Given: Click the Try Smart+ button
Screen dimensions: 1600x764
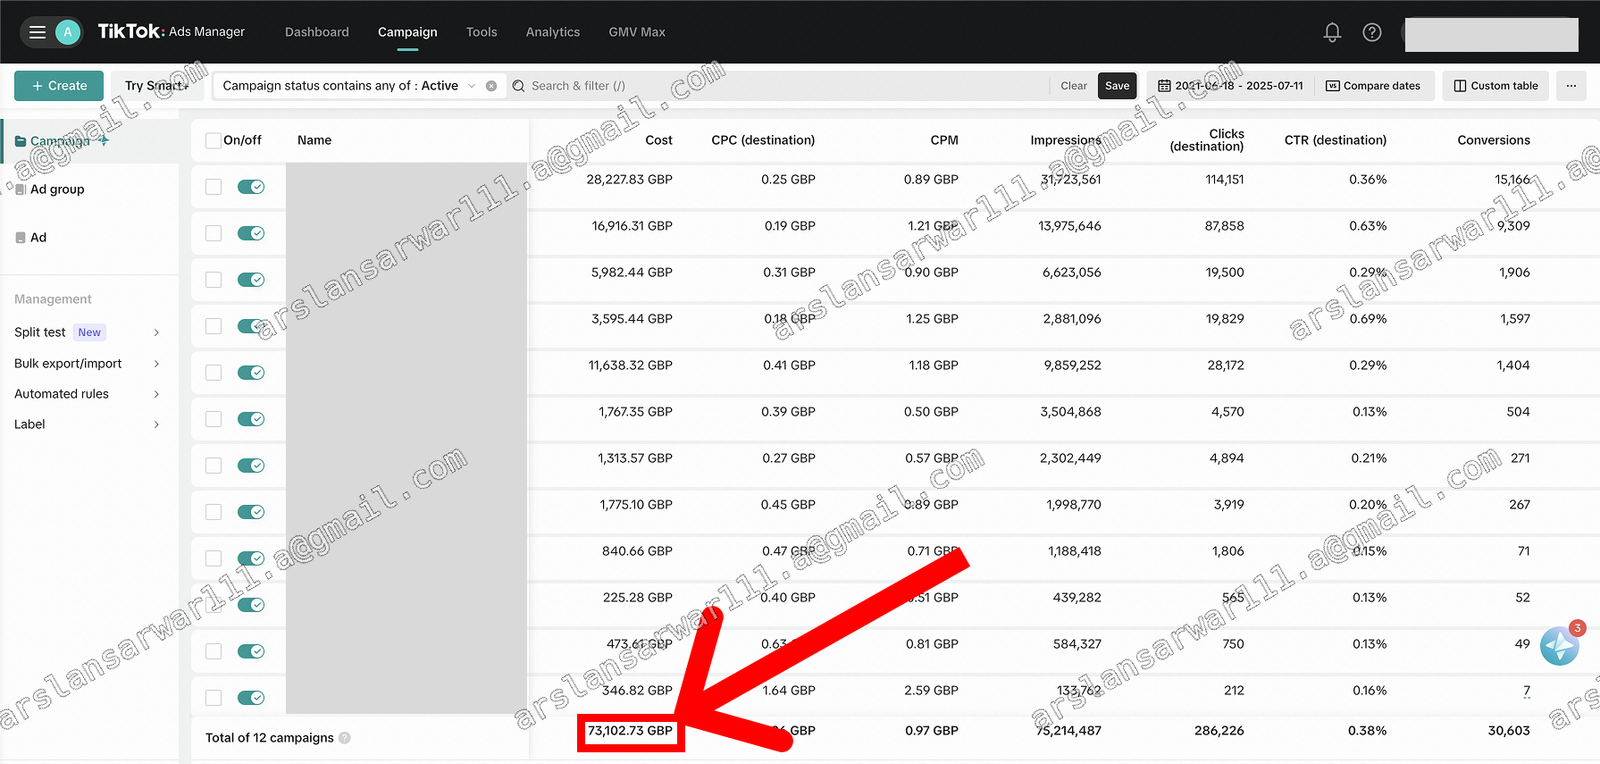Looking at the screenshot, I should click(x=157, y=86).
